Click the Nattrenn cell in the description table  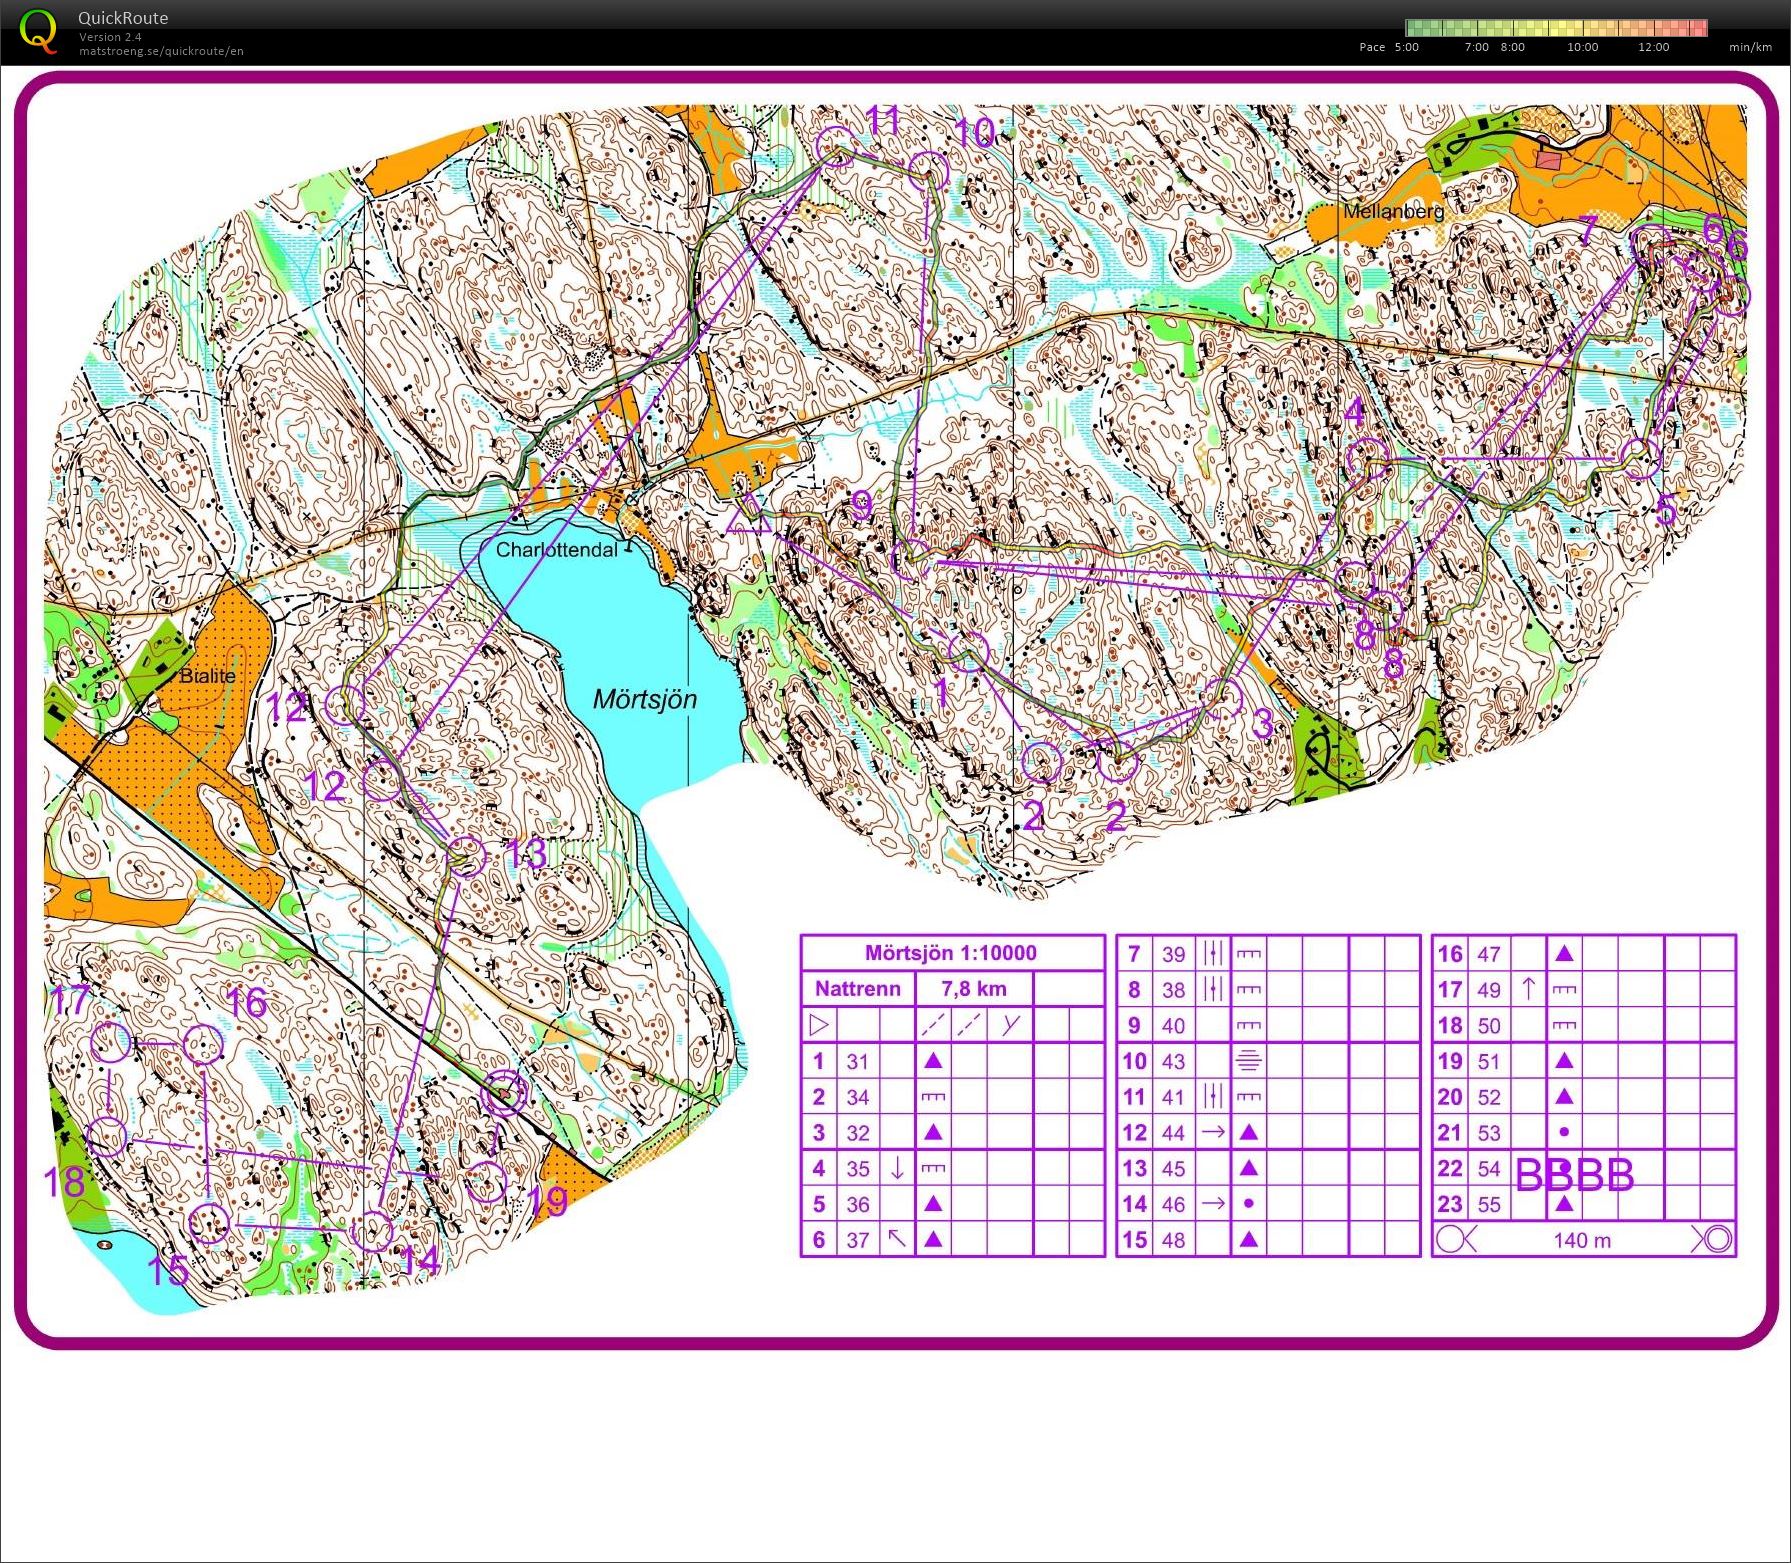pos(857,989)
